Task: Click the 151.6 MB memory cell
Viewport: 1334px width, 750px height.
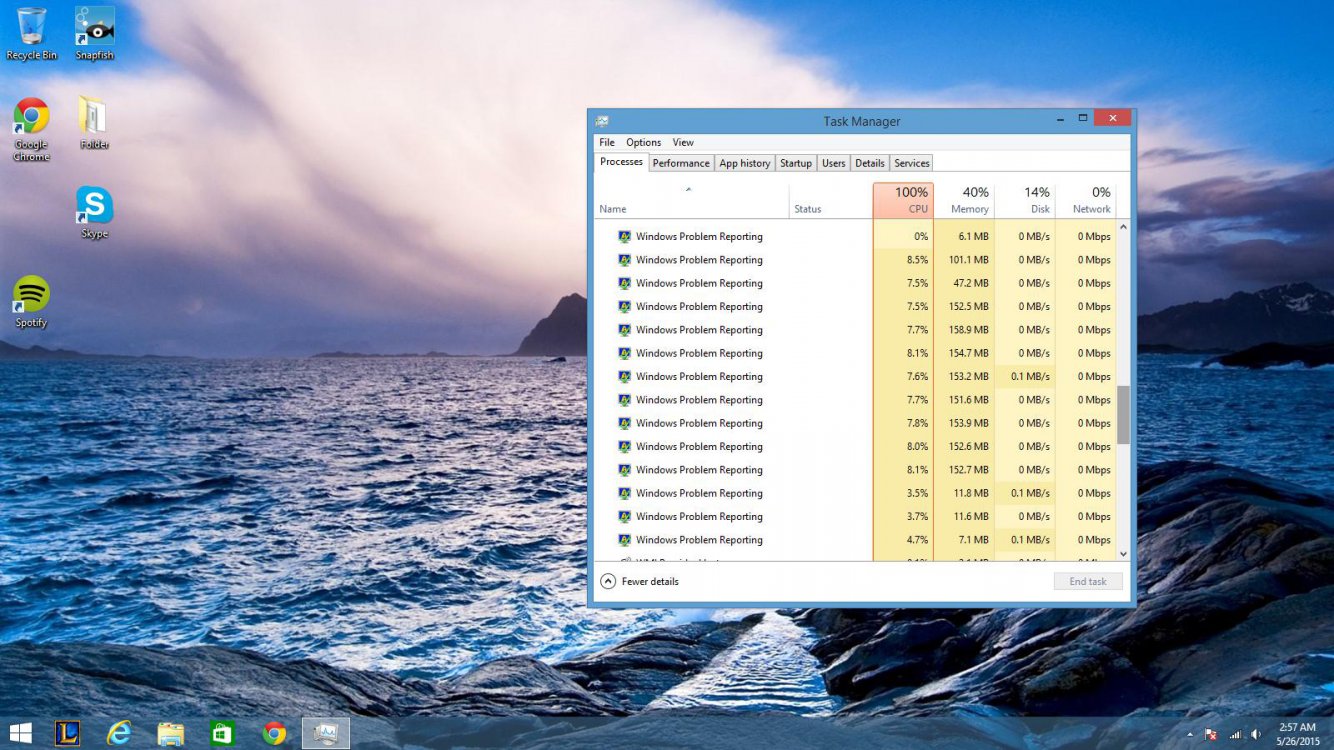Action: [x=964, y=400]
